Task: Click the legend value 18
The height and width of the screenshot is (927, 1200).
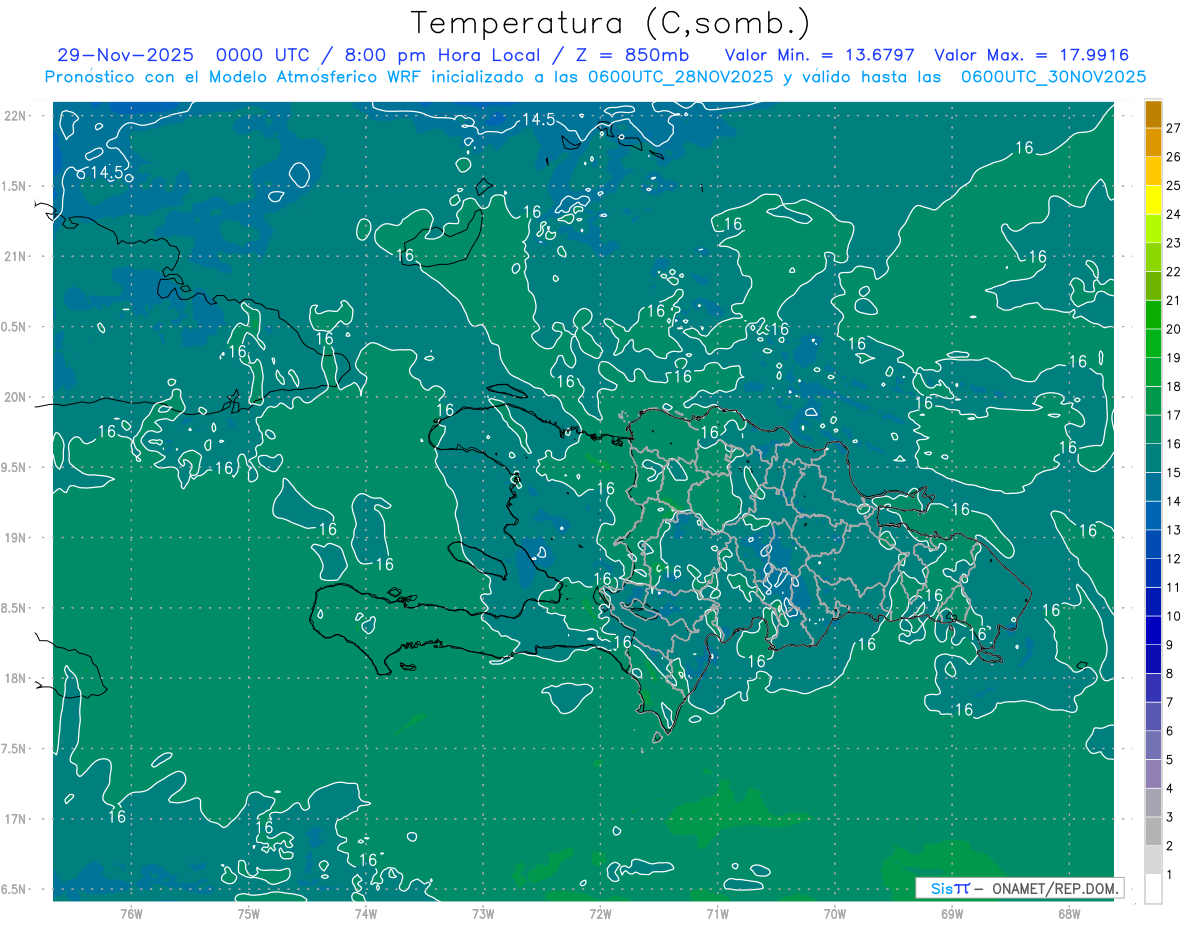Action: point(1174,387)
